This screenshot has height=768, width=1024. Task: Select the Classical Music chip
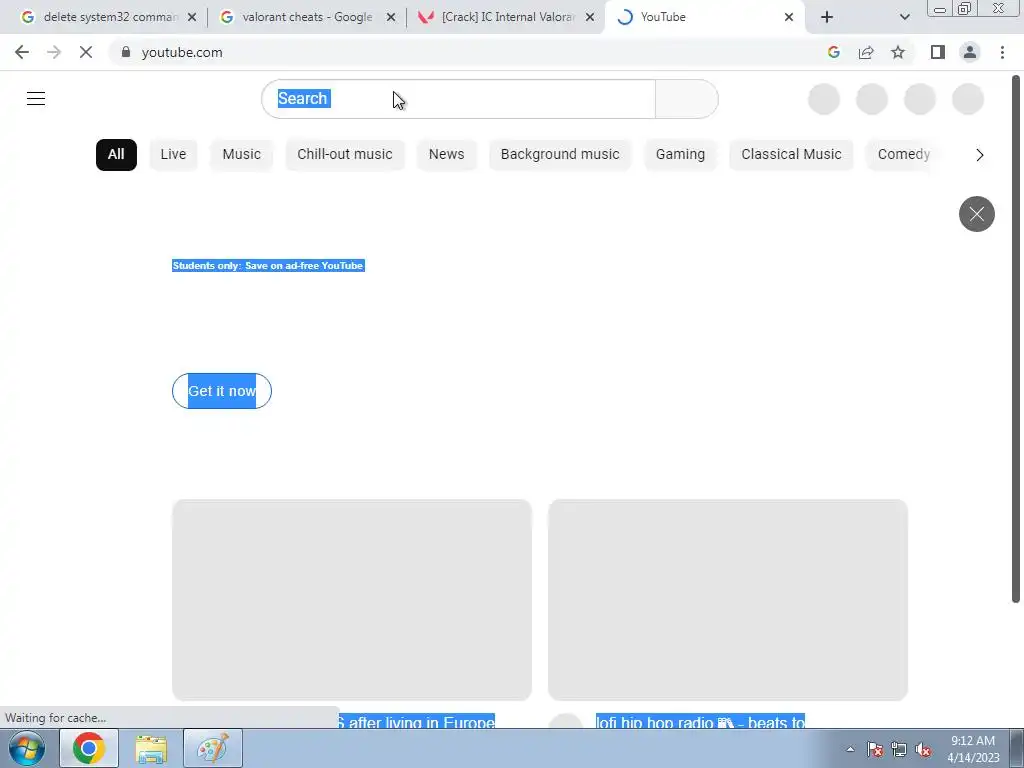[x=792, y=155]
